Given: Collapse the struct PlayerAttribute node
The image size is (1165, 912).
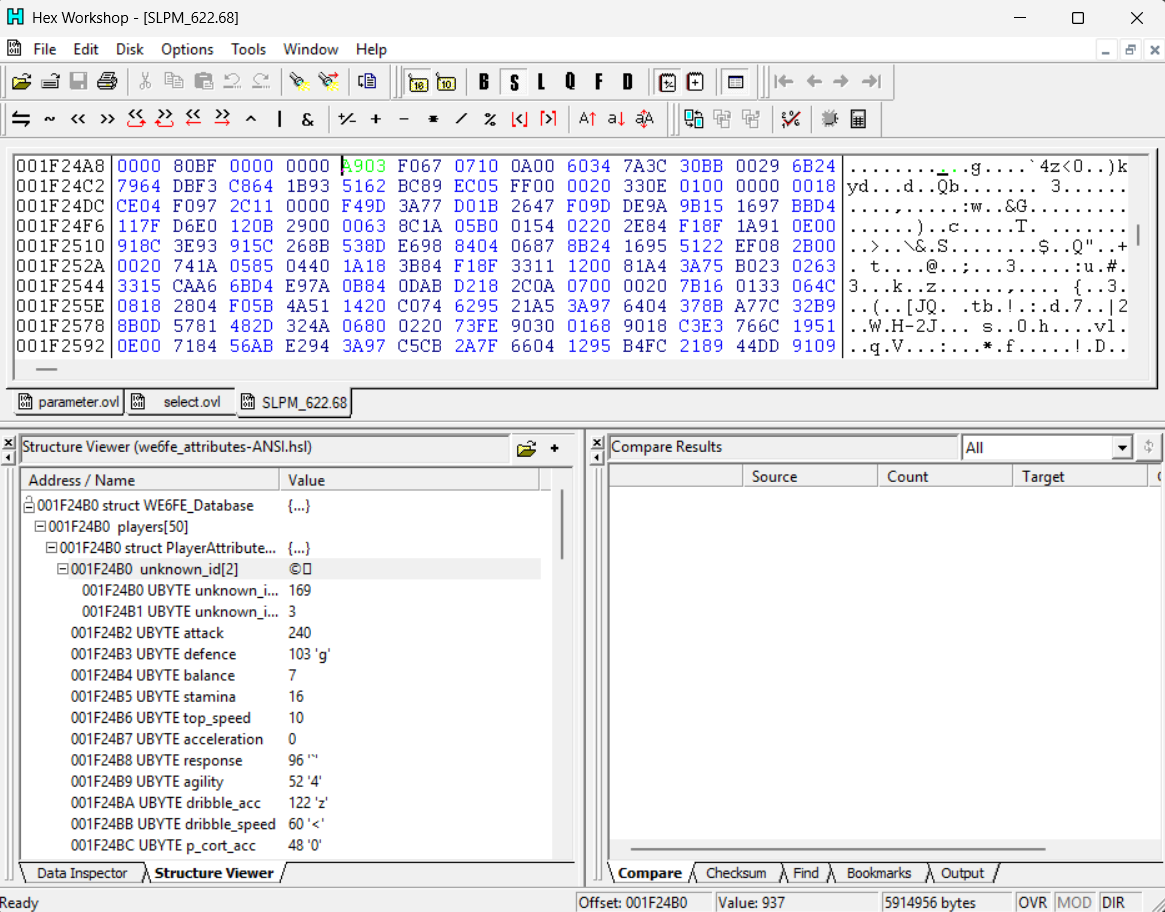Looking at the screenshot, I should [x=51, y=548].
